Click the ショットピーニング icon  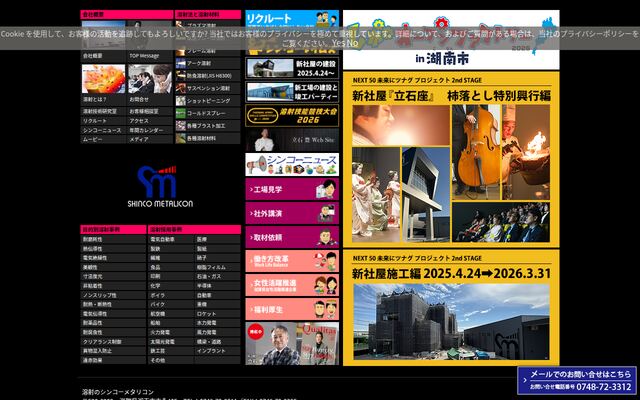point(180,101)
